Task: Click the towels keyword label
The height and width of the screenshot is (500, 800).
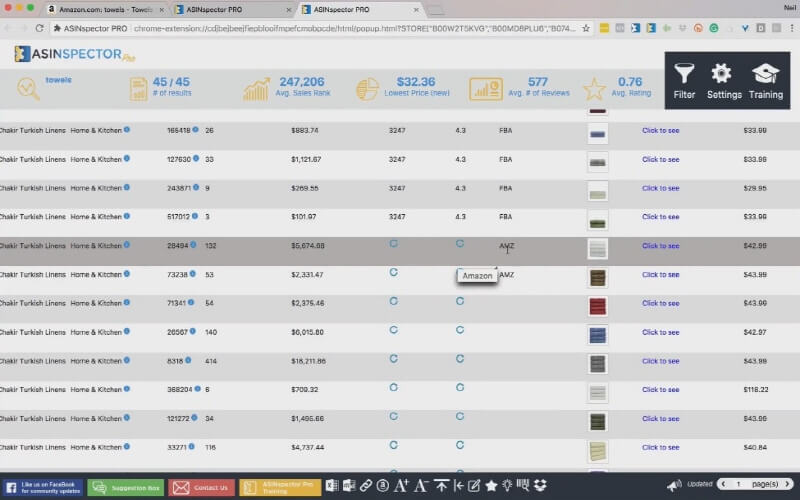Action: [58, 80]
